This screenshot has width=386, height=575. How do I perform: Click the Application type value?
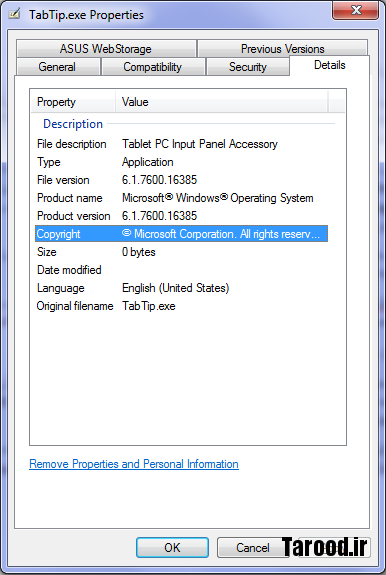(x=148, y=162)
